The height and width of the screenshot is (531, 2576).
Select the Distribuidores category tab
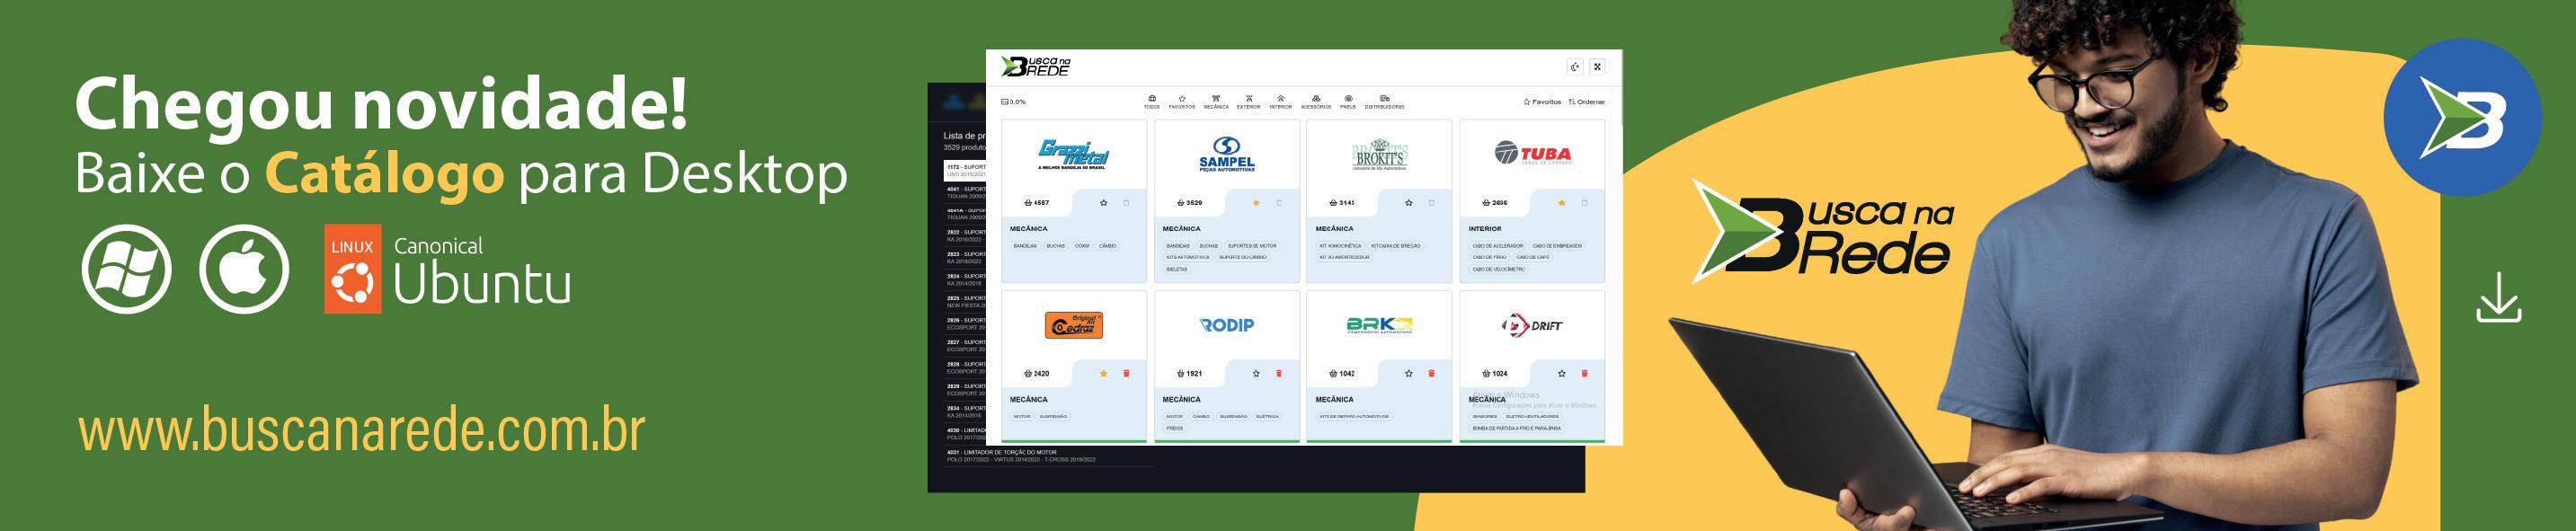coord(1384,102)
